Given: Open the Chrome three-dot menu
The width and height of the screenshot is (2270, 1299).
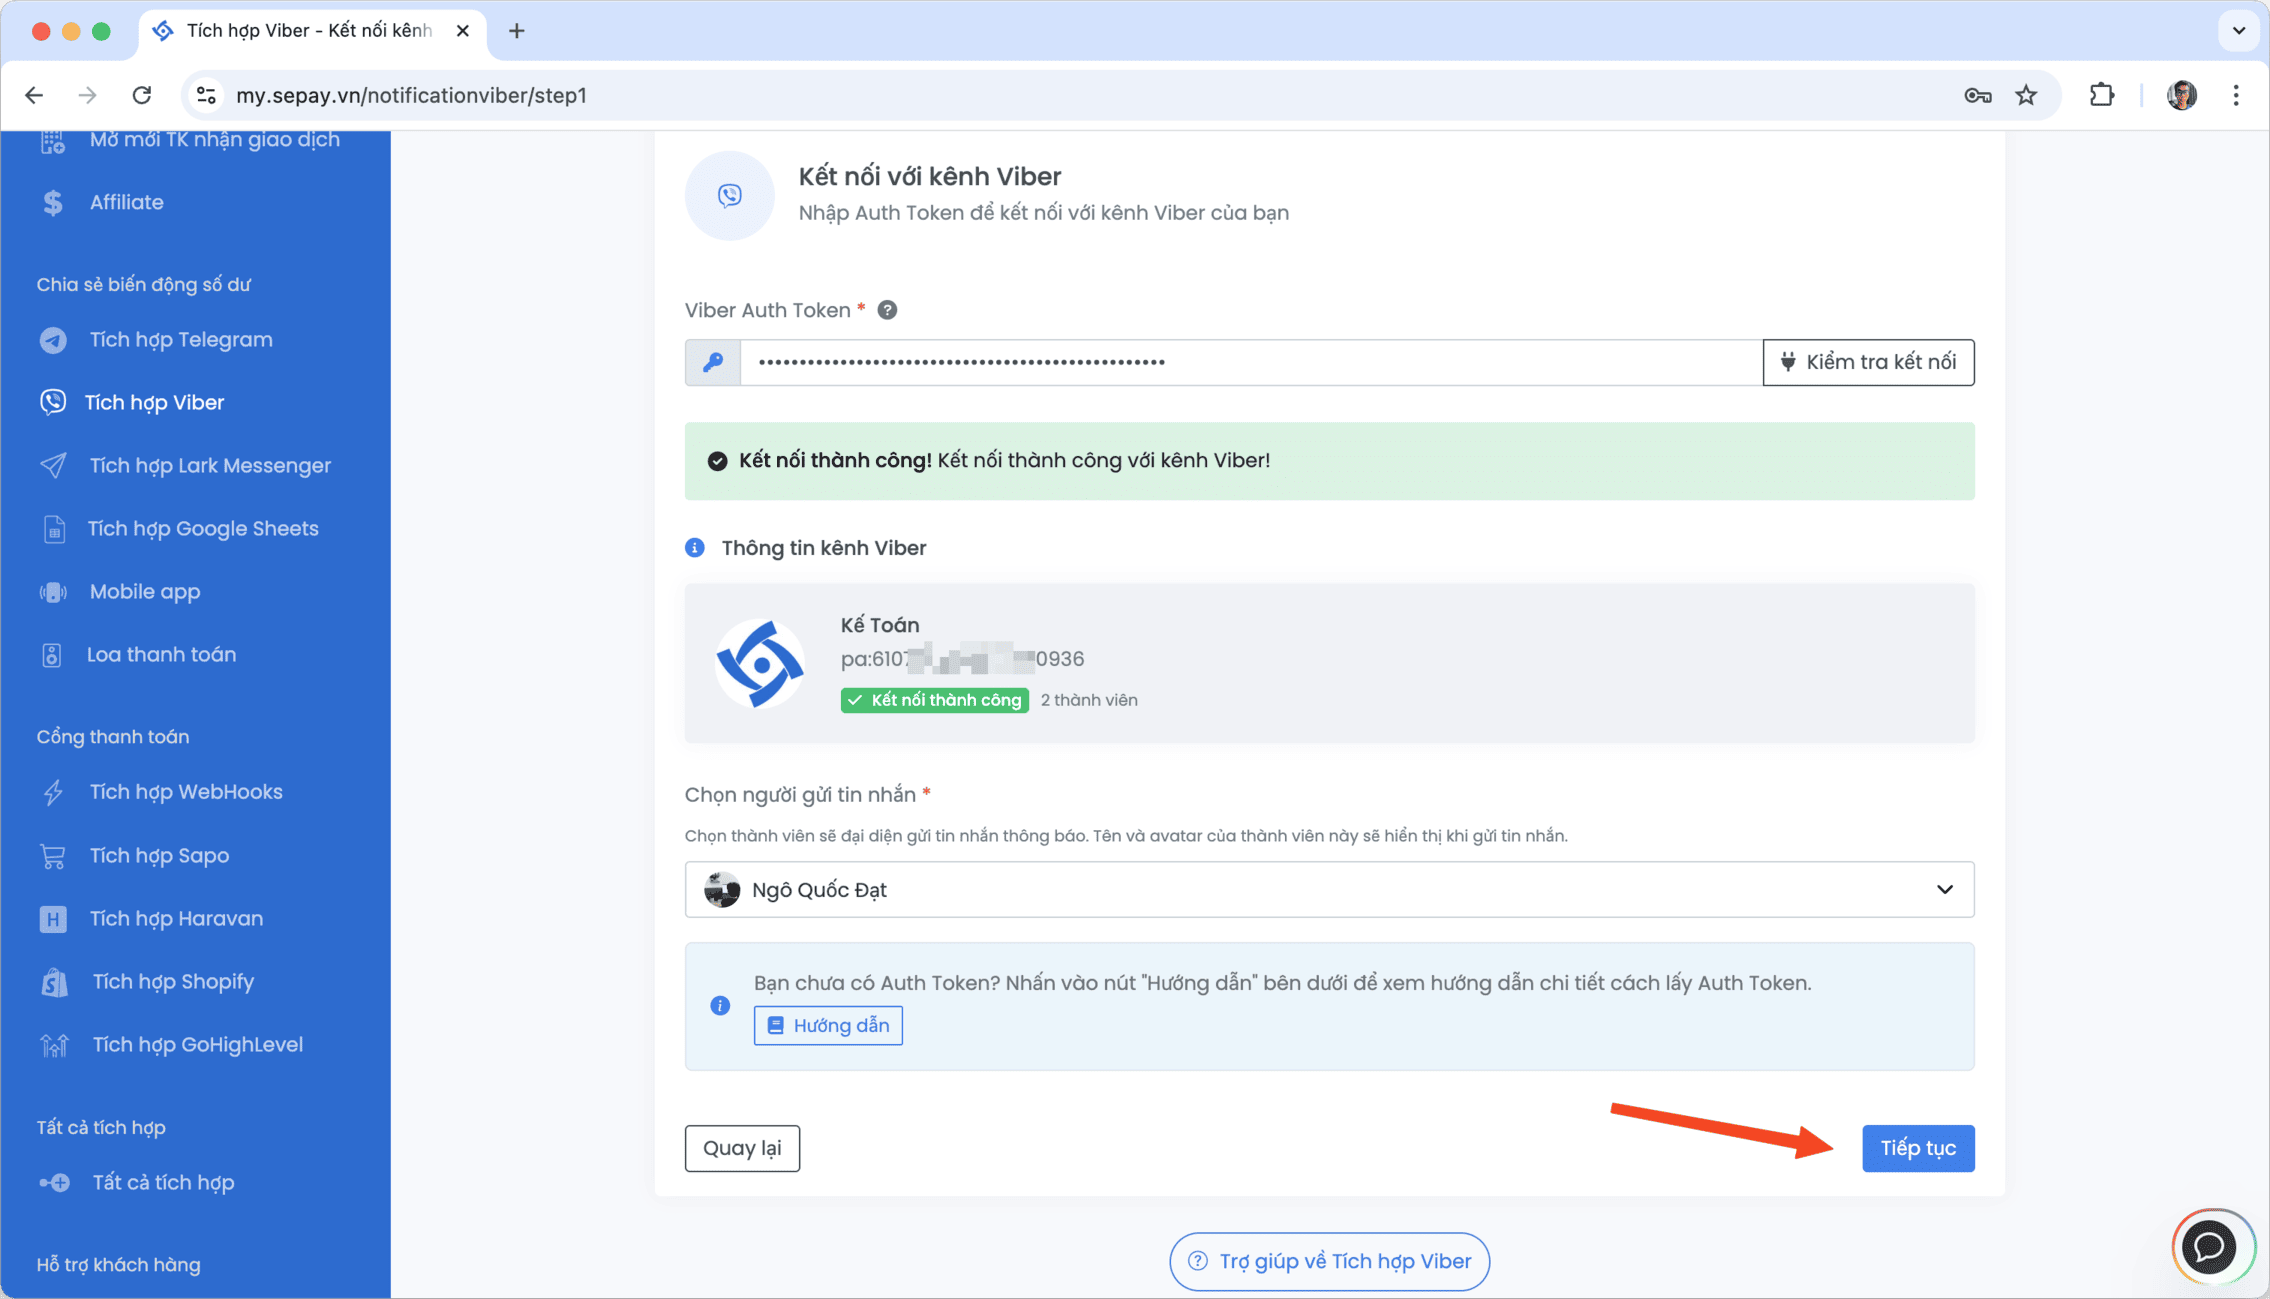Looking at the screenshot, I should pyautogui.click(x=2236, y=95).
